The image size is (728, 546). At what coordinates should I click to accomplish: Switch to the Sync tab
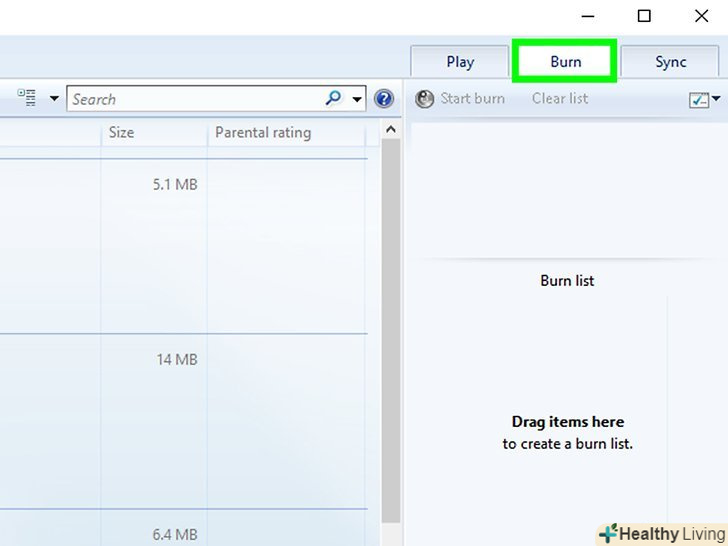(670, 62)
